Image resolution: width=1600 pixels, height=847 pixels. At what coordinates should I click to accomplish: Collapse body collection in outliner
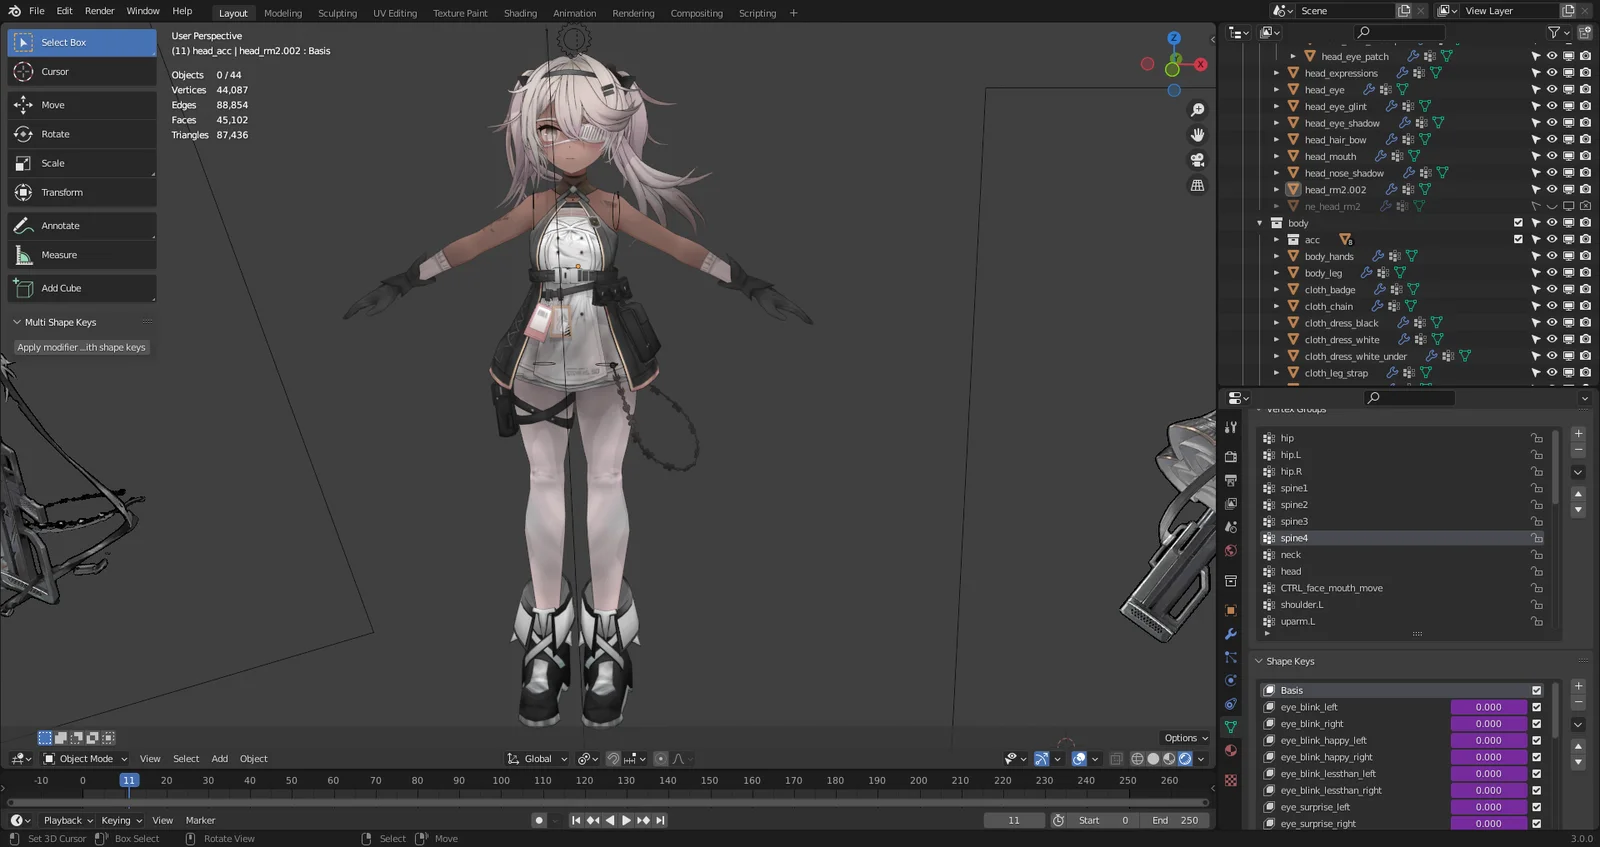coord(1259,223)
